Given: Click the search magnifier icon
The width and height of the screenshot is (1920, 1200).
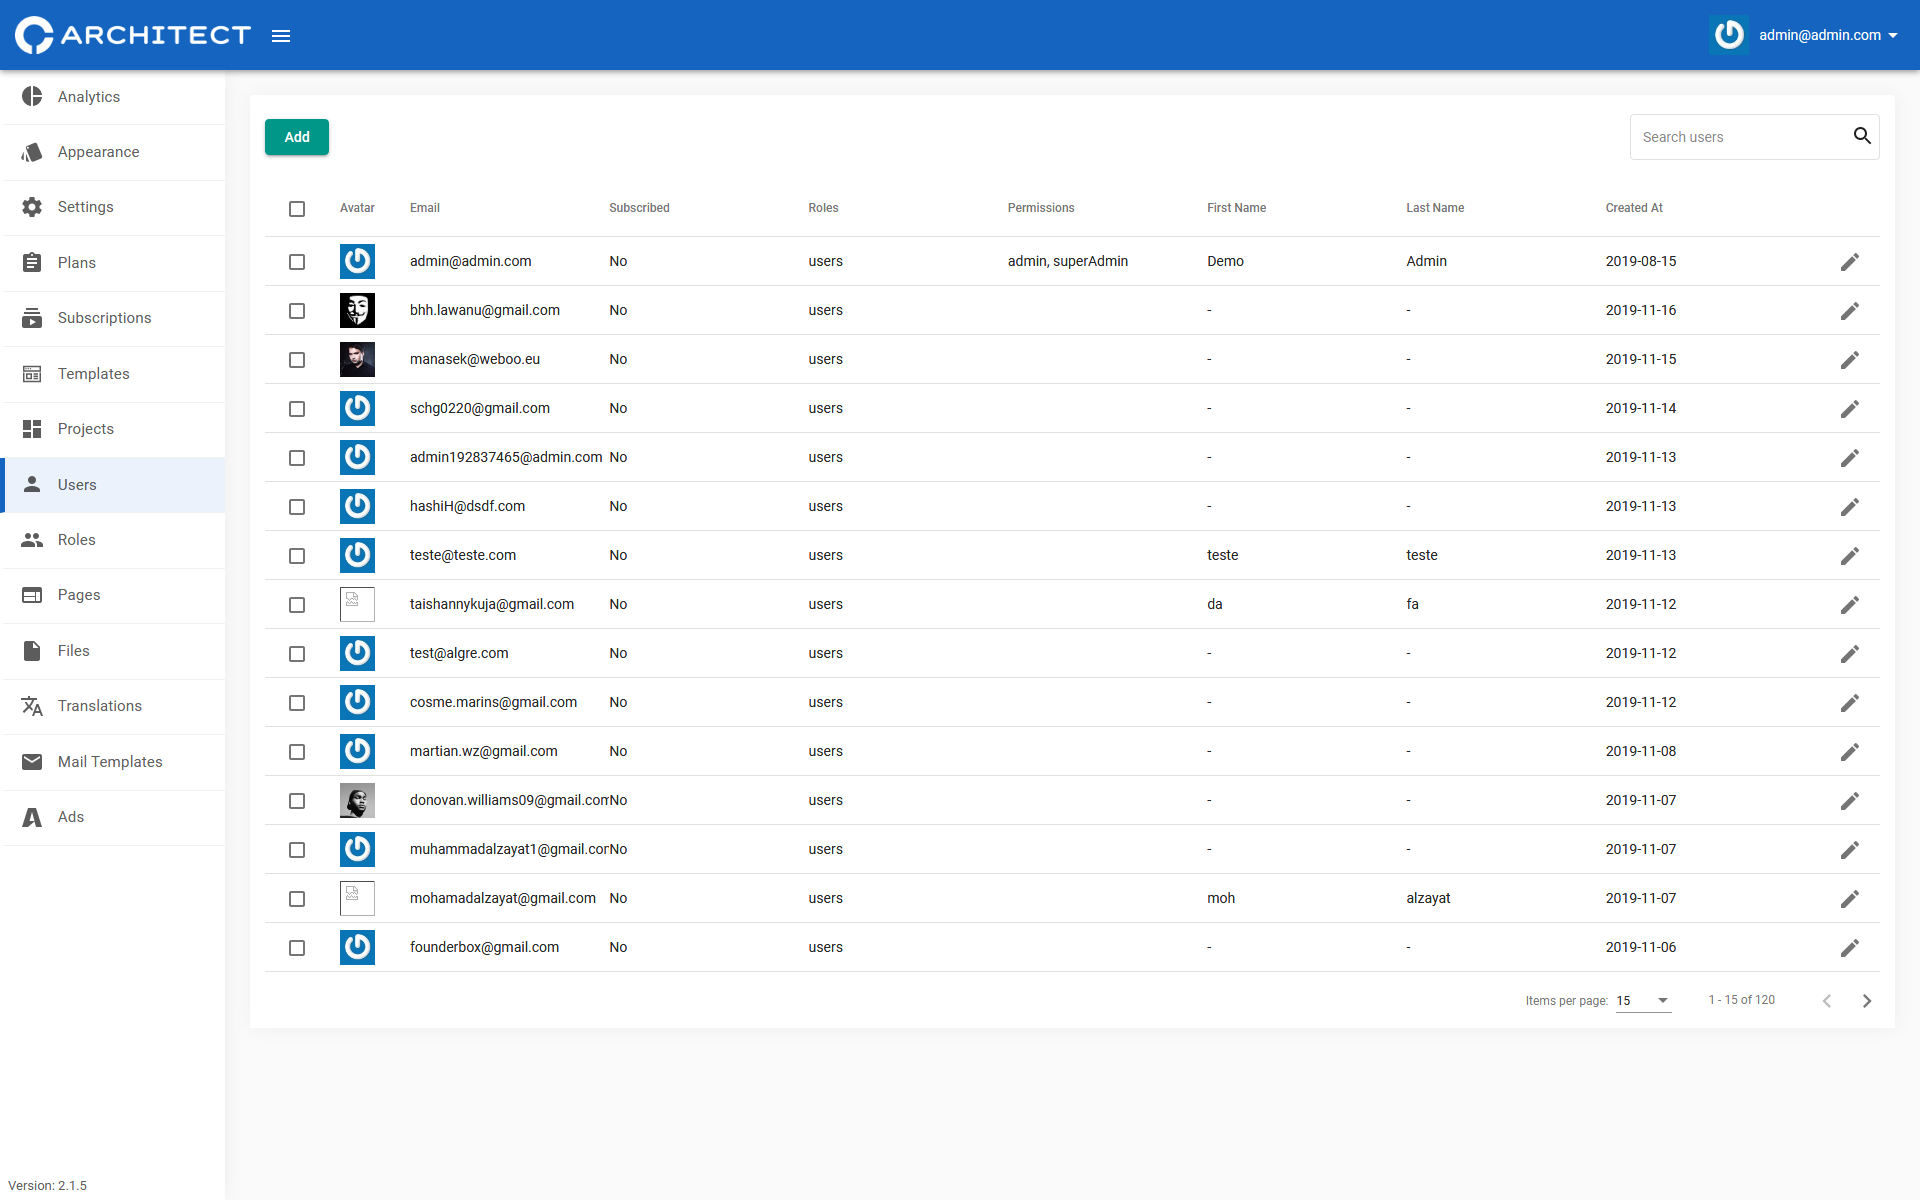Looking at the screenshot, I should tap(1862, 136).
